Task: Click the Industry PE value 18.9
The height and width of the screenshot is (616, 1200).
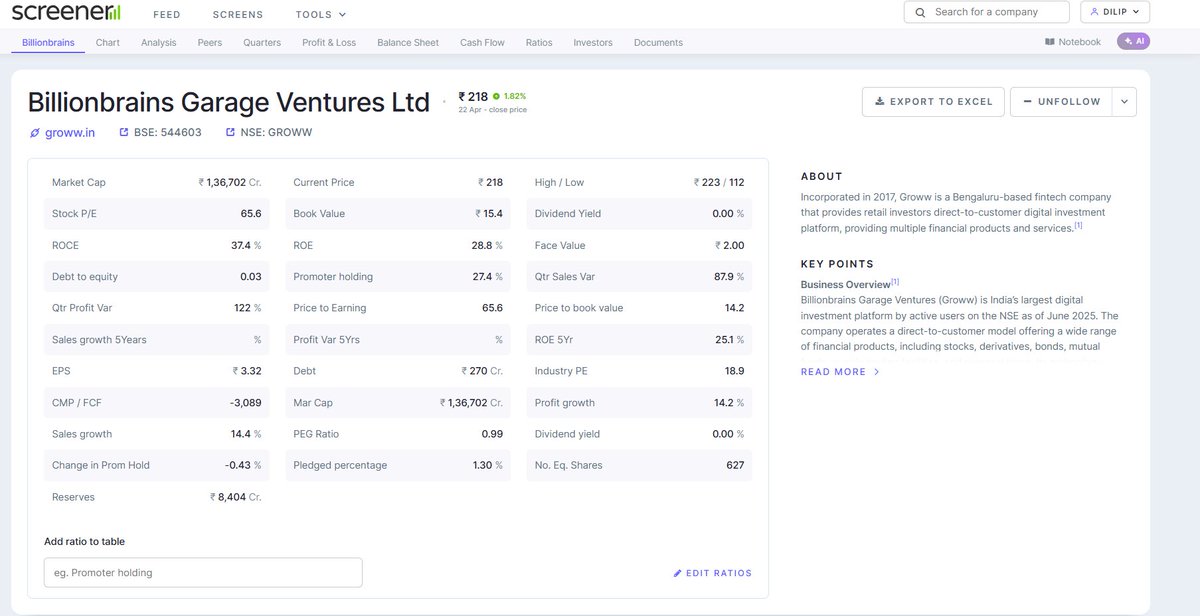Action: pyautogui.click(x=734, y=371)
